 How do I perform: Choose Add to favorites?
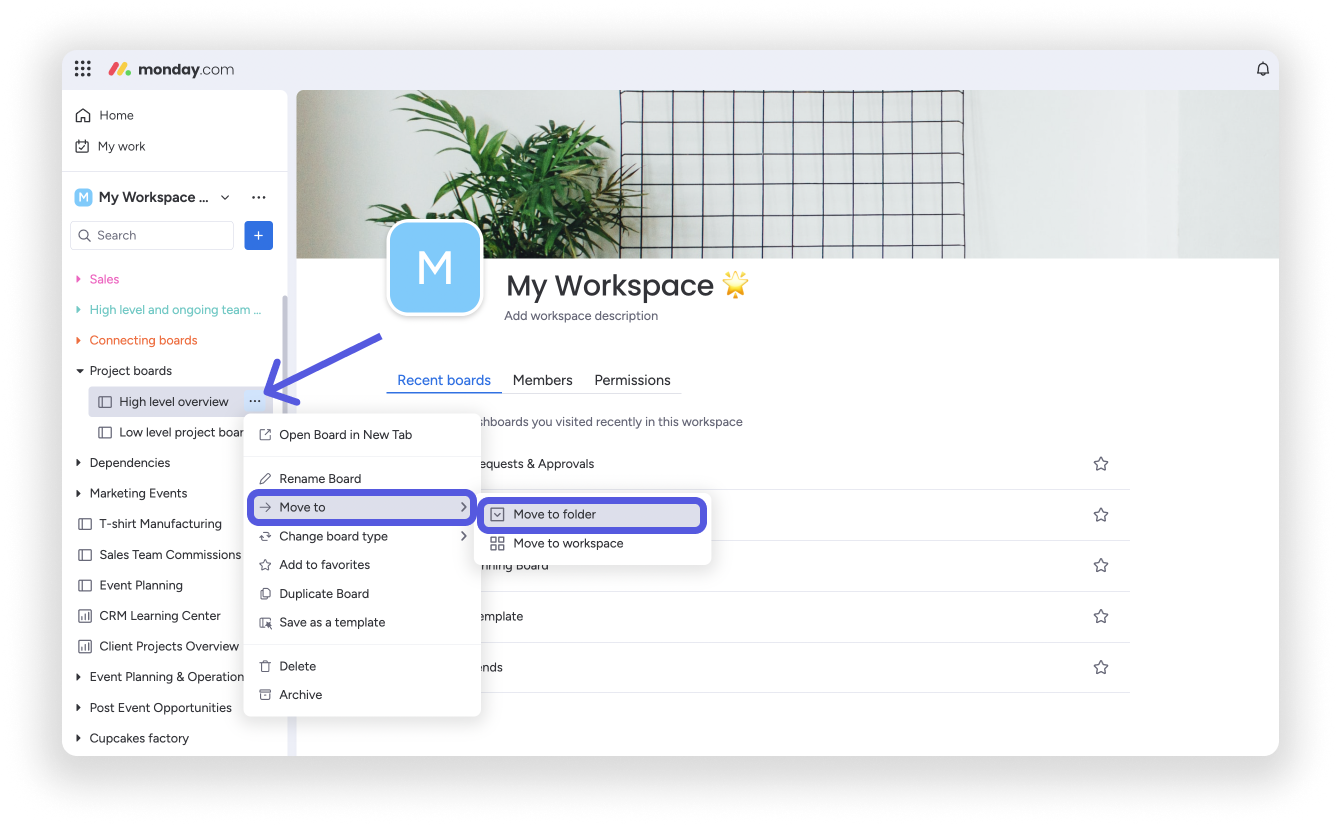[x=362, y=565]
